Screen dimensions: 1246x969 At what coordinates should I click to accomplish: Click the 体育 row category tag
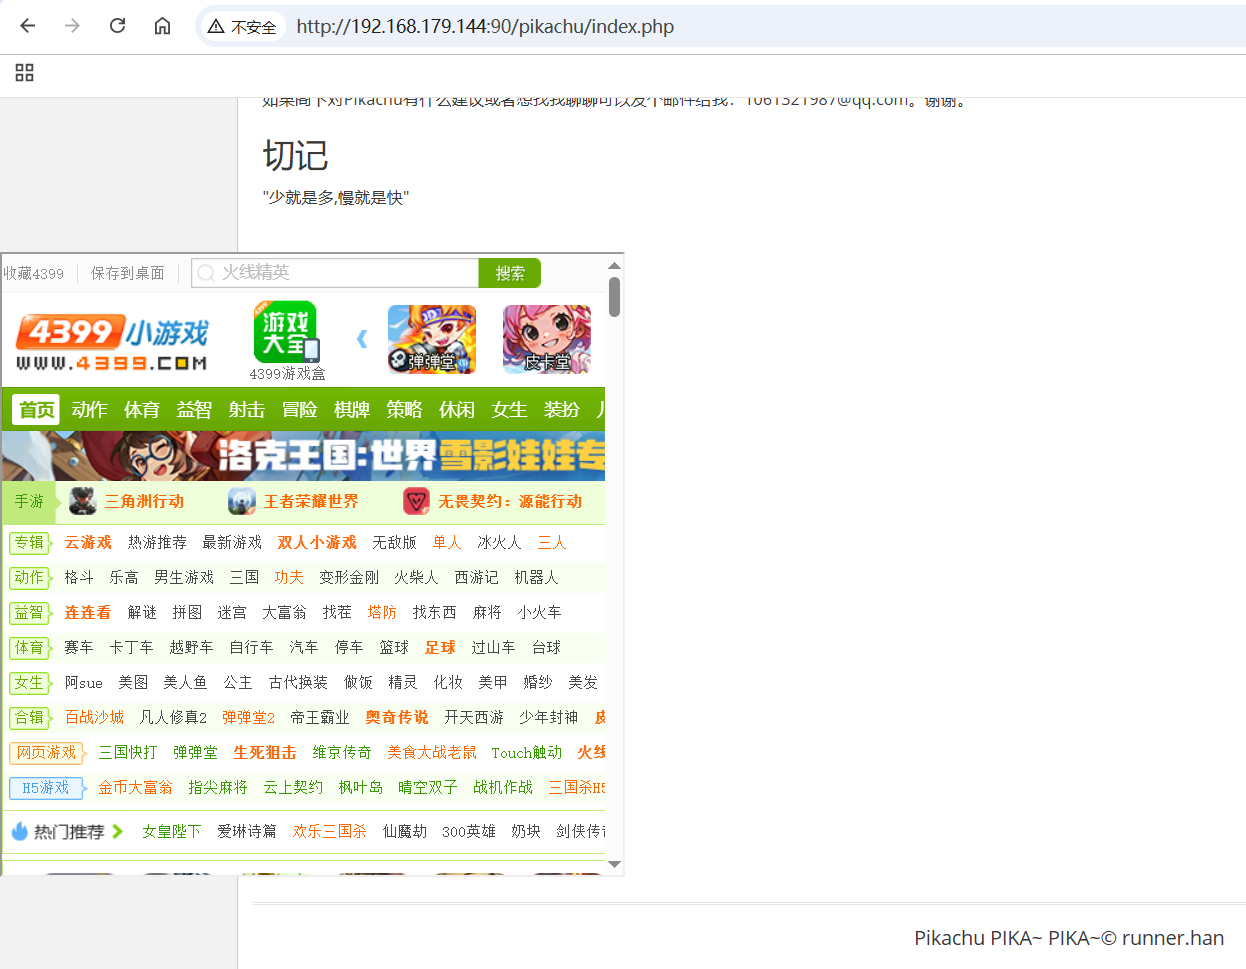[30, 647]
